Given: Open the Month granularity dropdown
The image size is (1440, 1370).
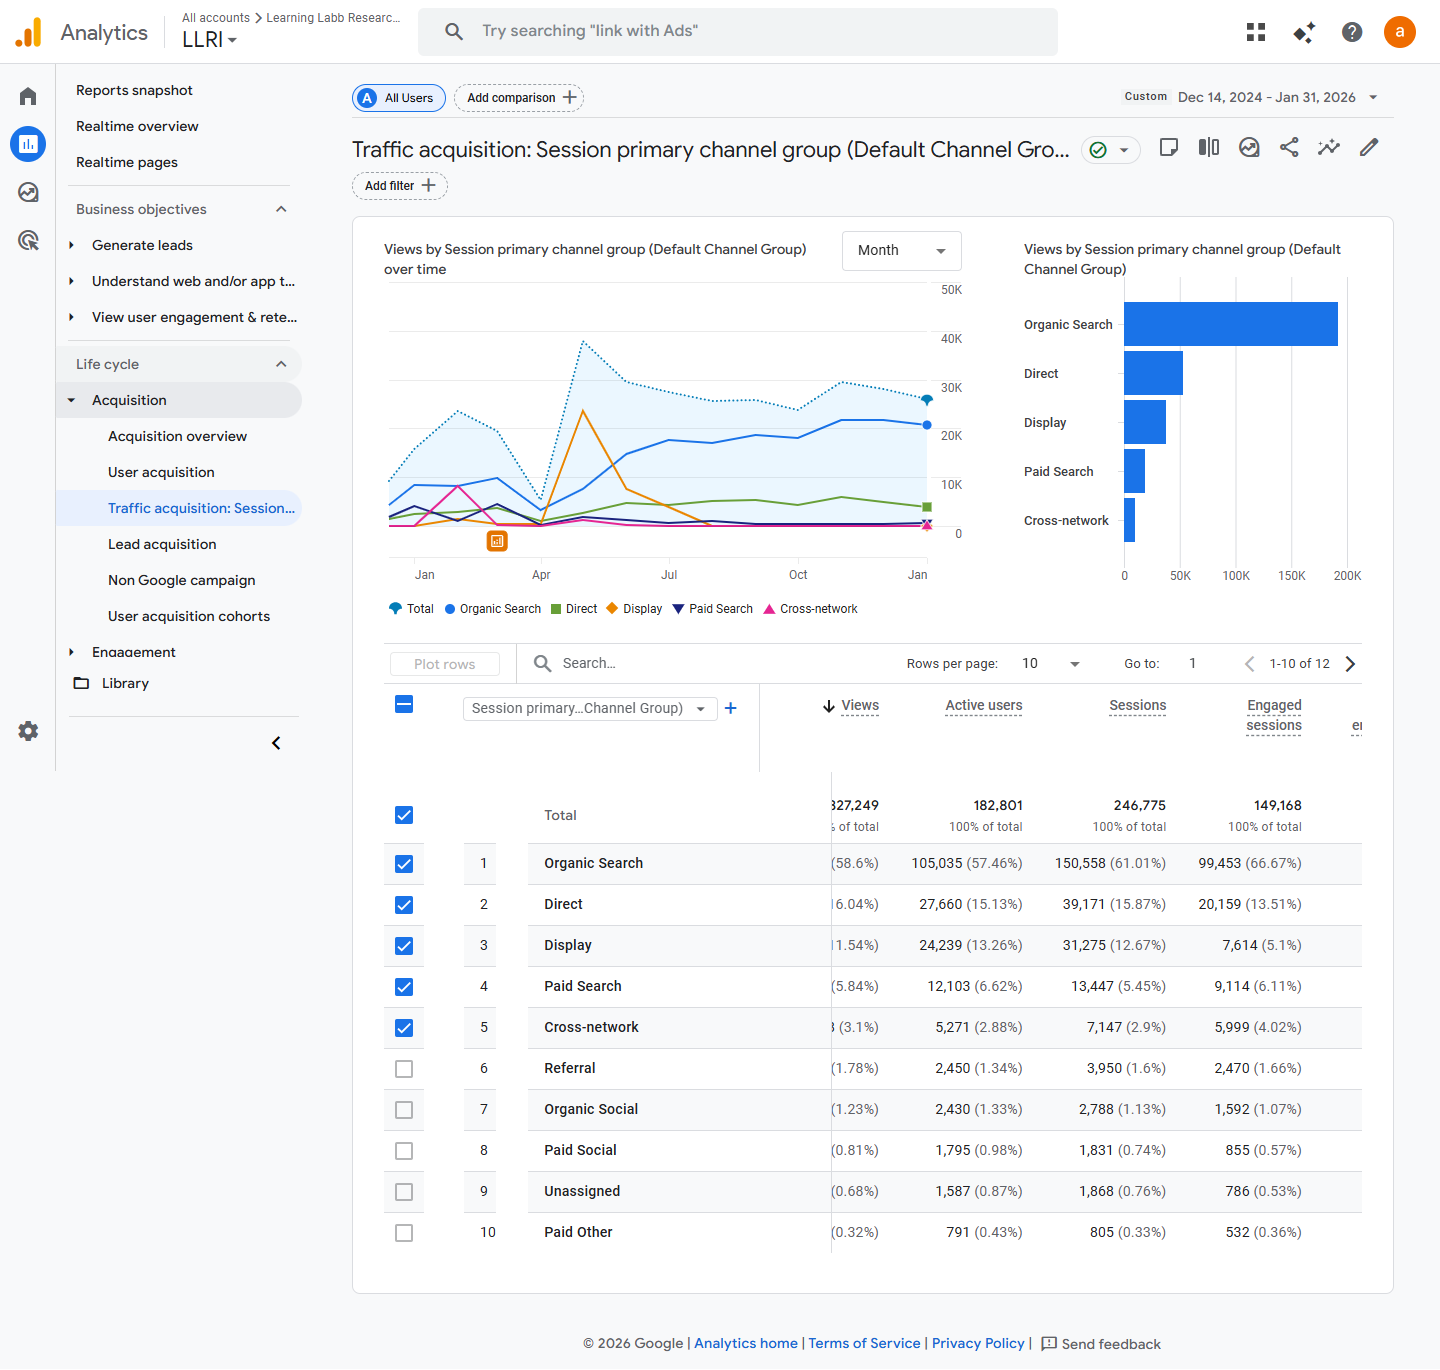Looking at the screenshot, I should click(901, 251).
